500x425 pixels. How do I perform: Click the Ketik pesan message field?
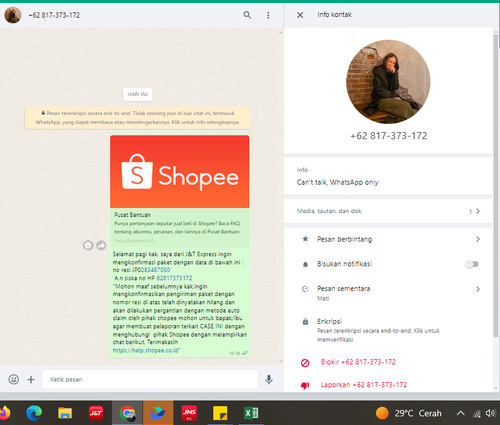(150, 379)
